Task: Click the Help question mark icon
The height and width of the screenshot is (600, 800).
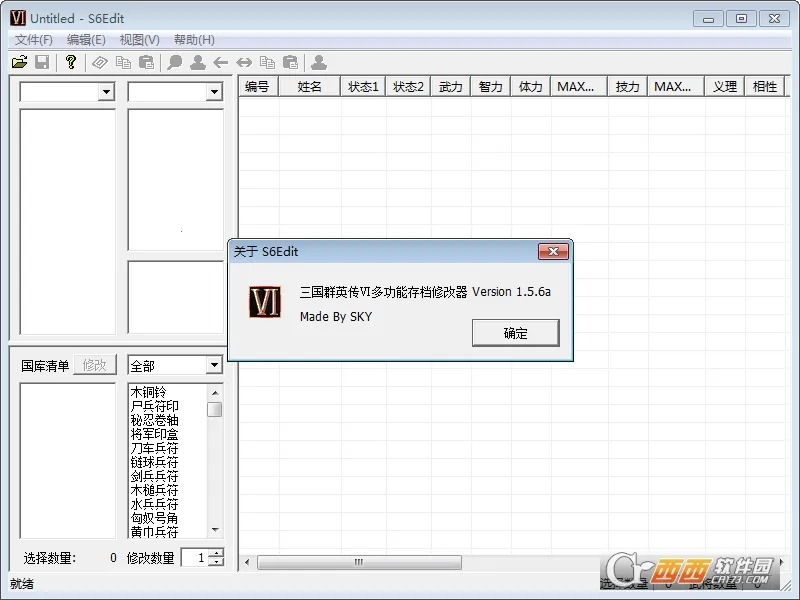Action: point(68,61)
